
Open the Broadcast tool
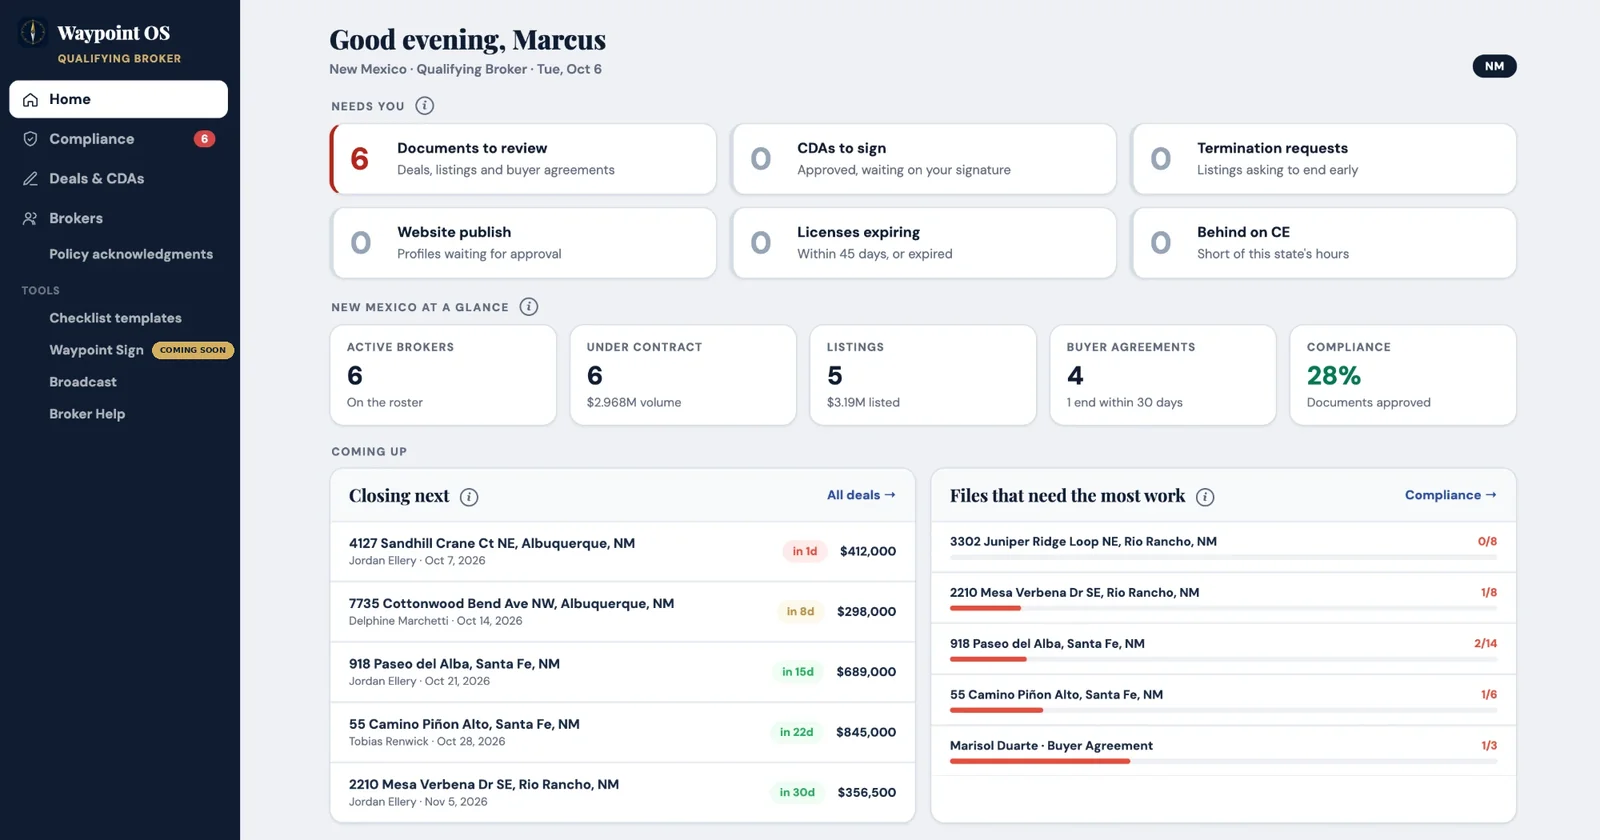(x=83, y=382)
